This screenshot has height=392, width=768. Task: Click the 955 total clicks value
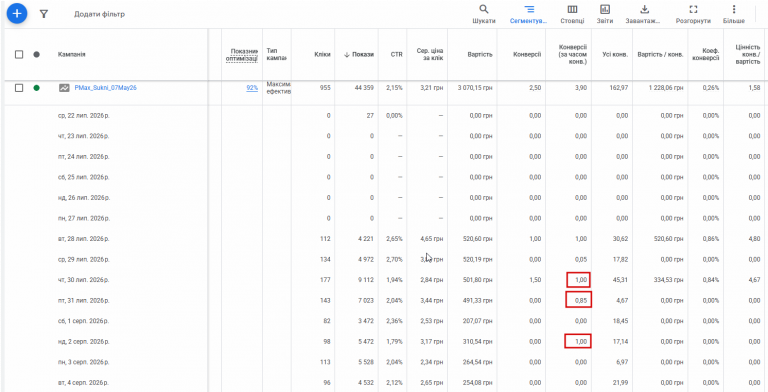[x=325, y=88]
